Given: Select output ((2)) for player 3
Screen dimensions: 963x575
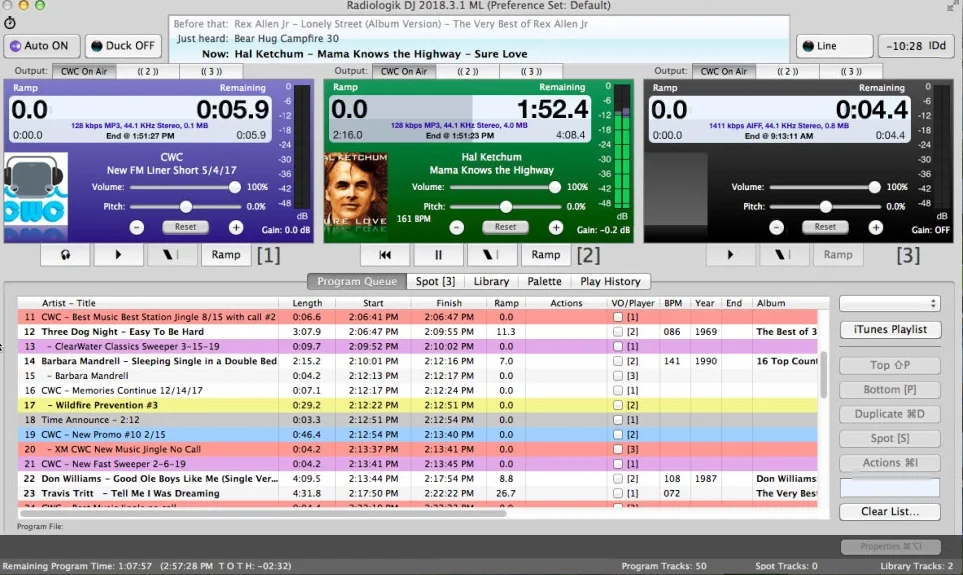Looking at the screenshot, I should click(787, 71).
